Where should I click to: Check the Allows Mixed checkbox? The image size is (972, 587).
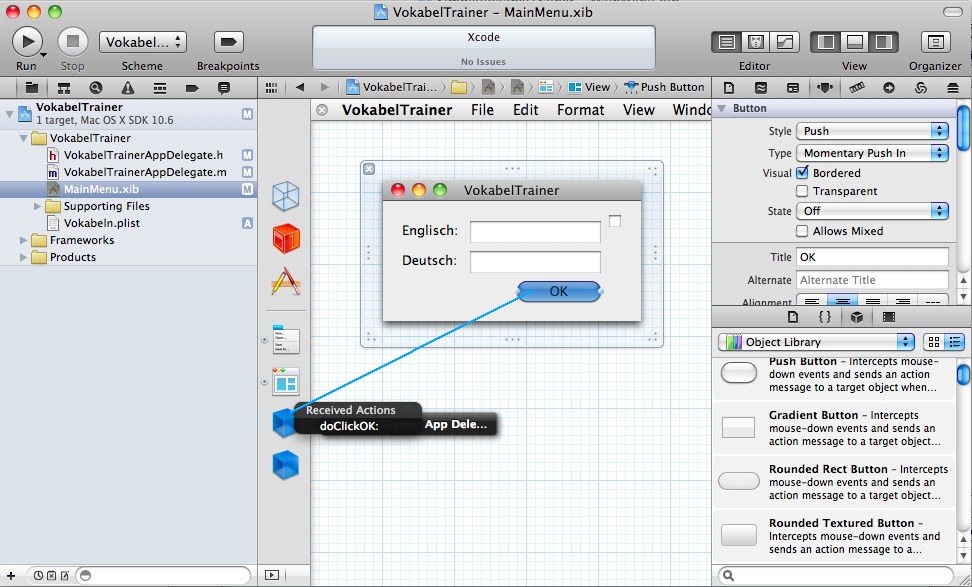point(802,231)
